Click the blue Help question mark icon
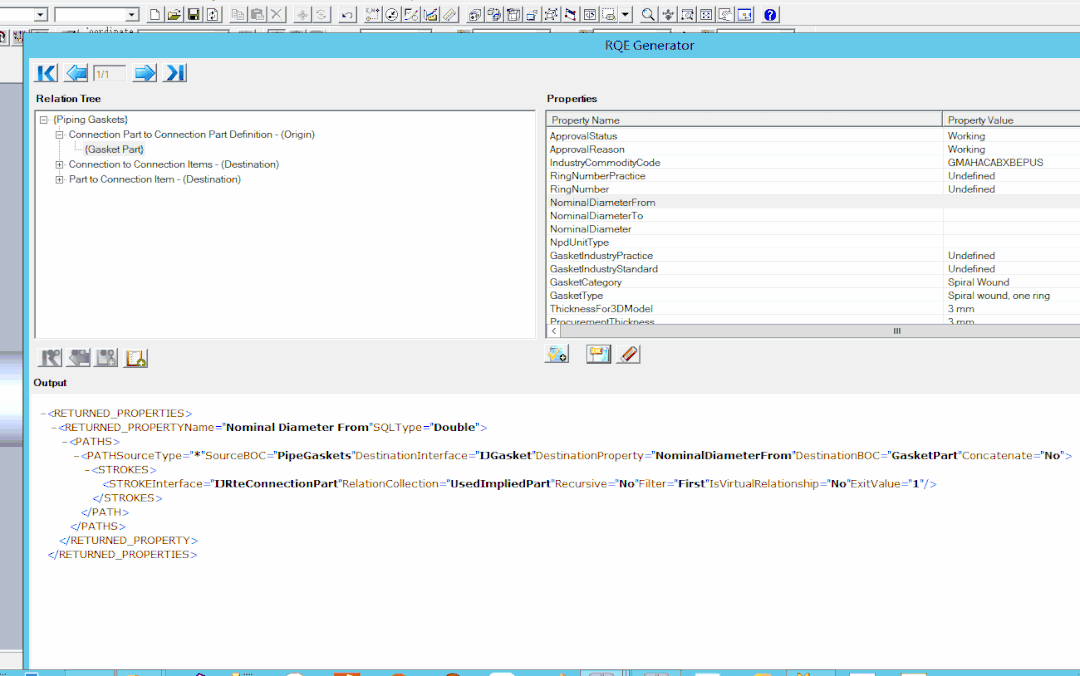 tap(770, 14)
